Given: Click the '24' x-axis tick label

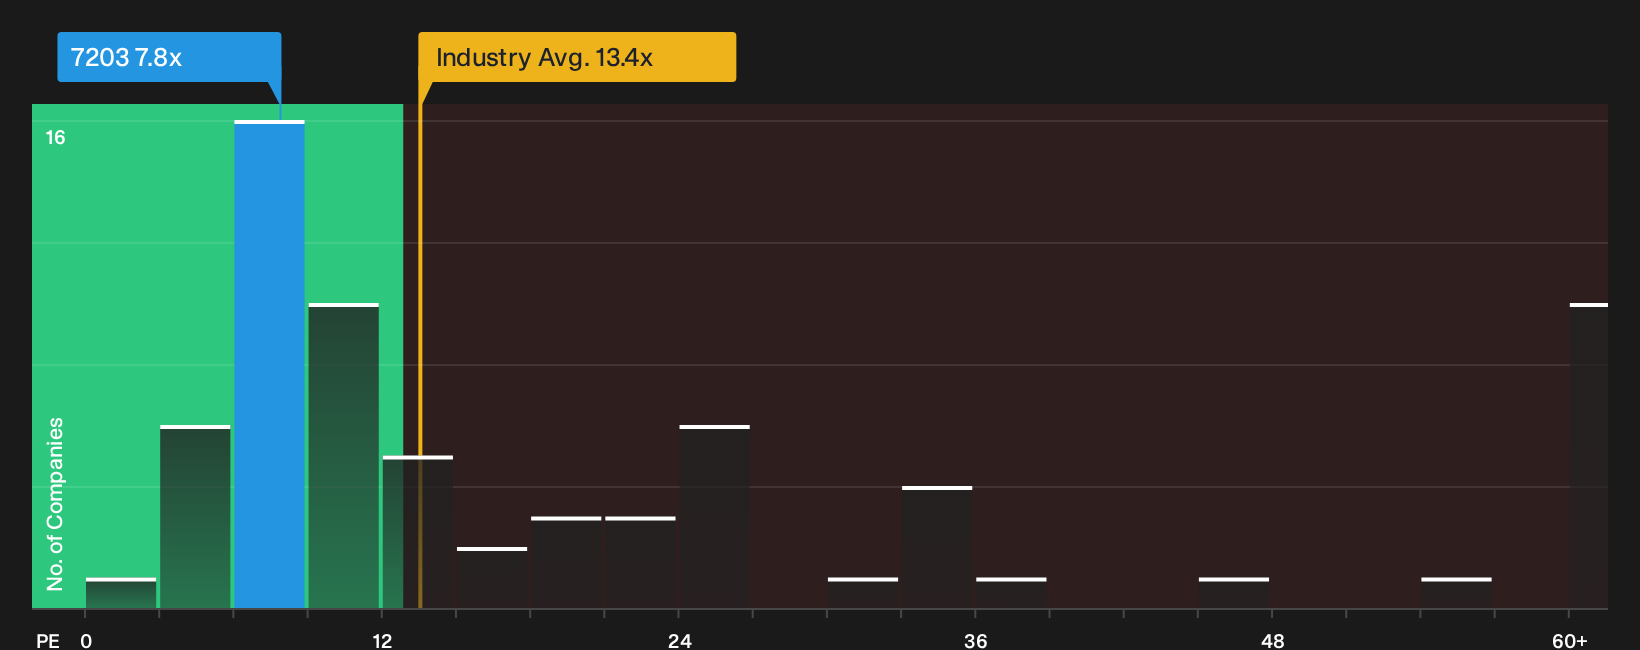Looking at the screenshot, I should click(x=680, y=641).
